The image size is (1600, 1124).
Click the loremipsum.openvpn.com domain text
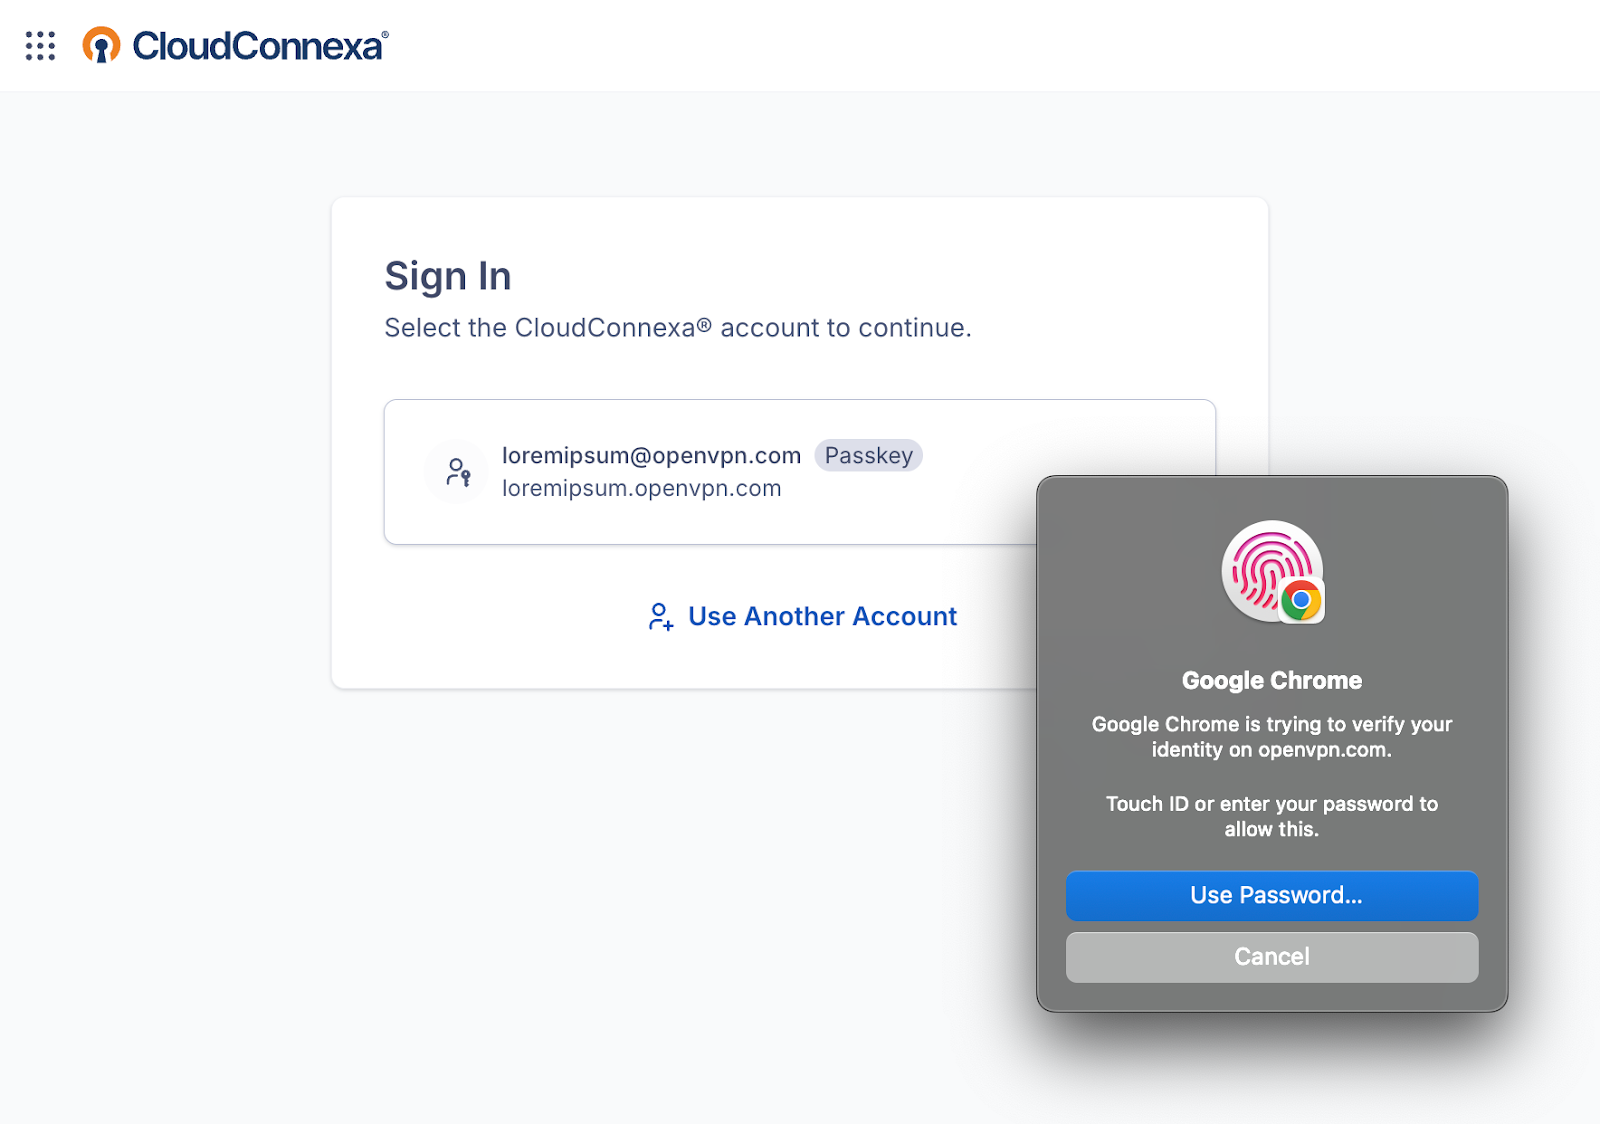[x=641, y=488]
